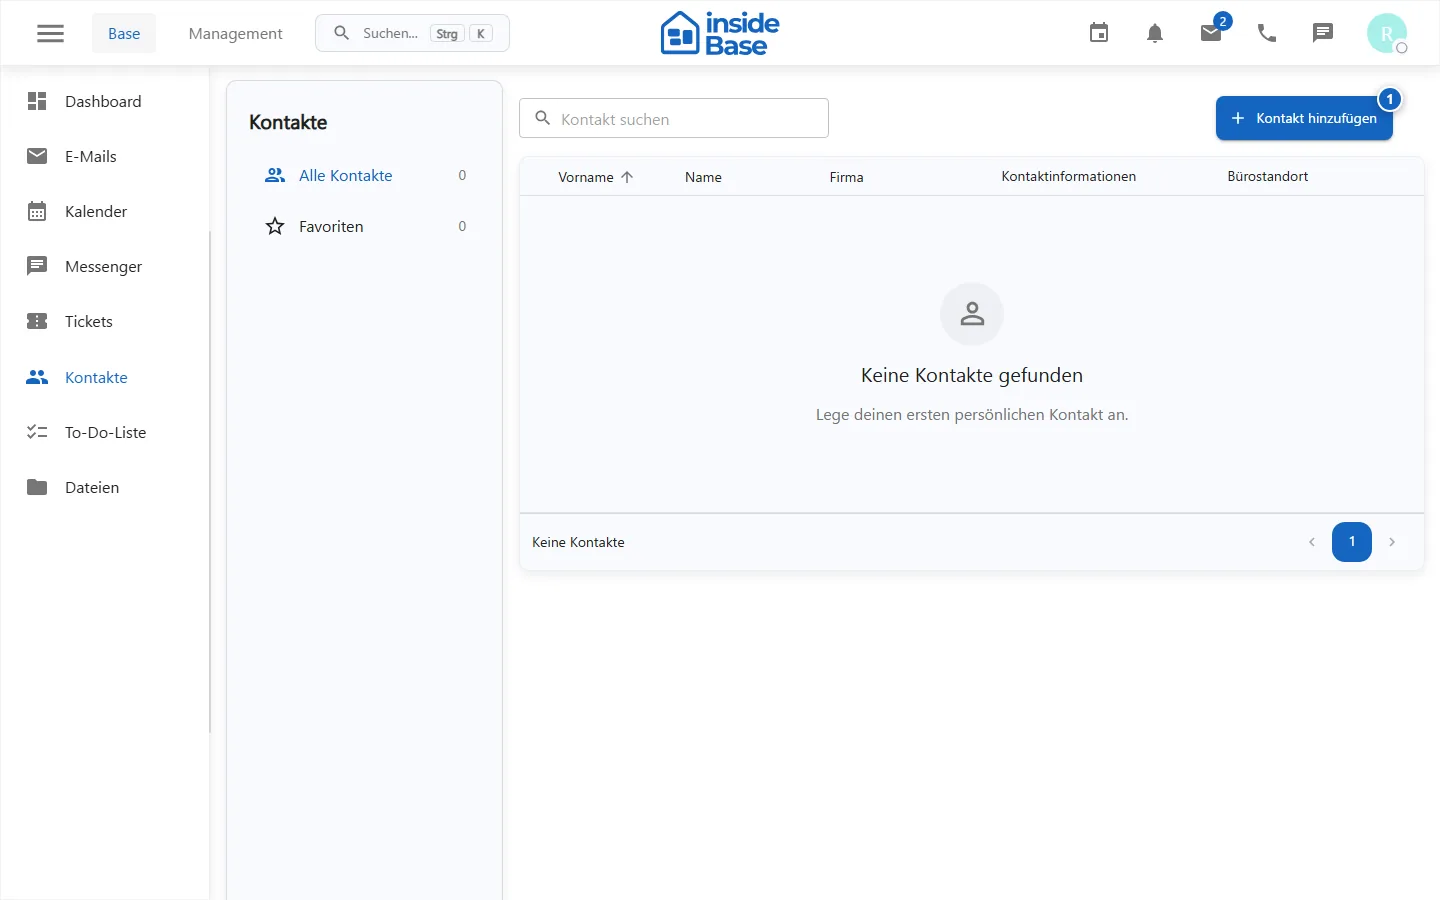Switch to the Management tab

click(235, 33)
